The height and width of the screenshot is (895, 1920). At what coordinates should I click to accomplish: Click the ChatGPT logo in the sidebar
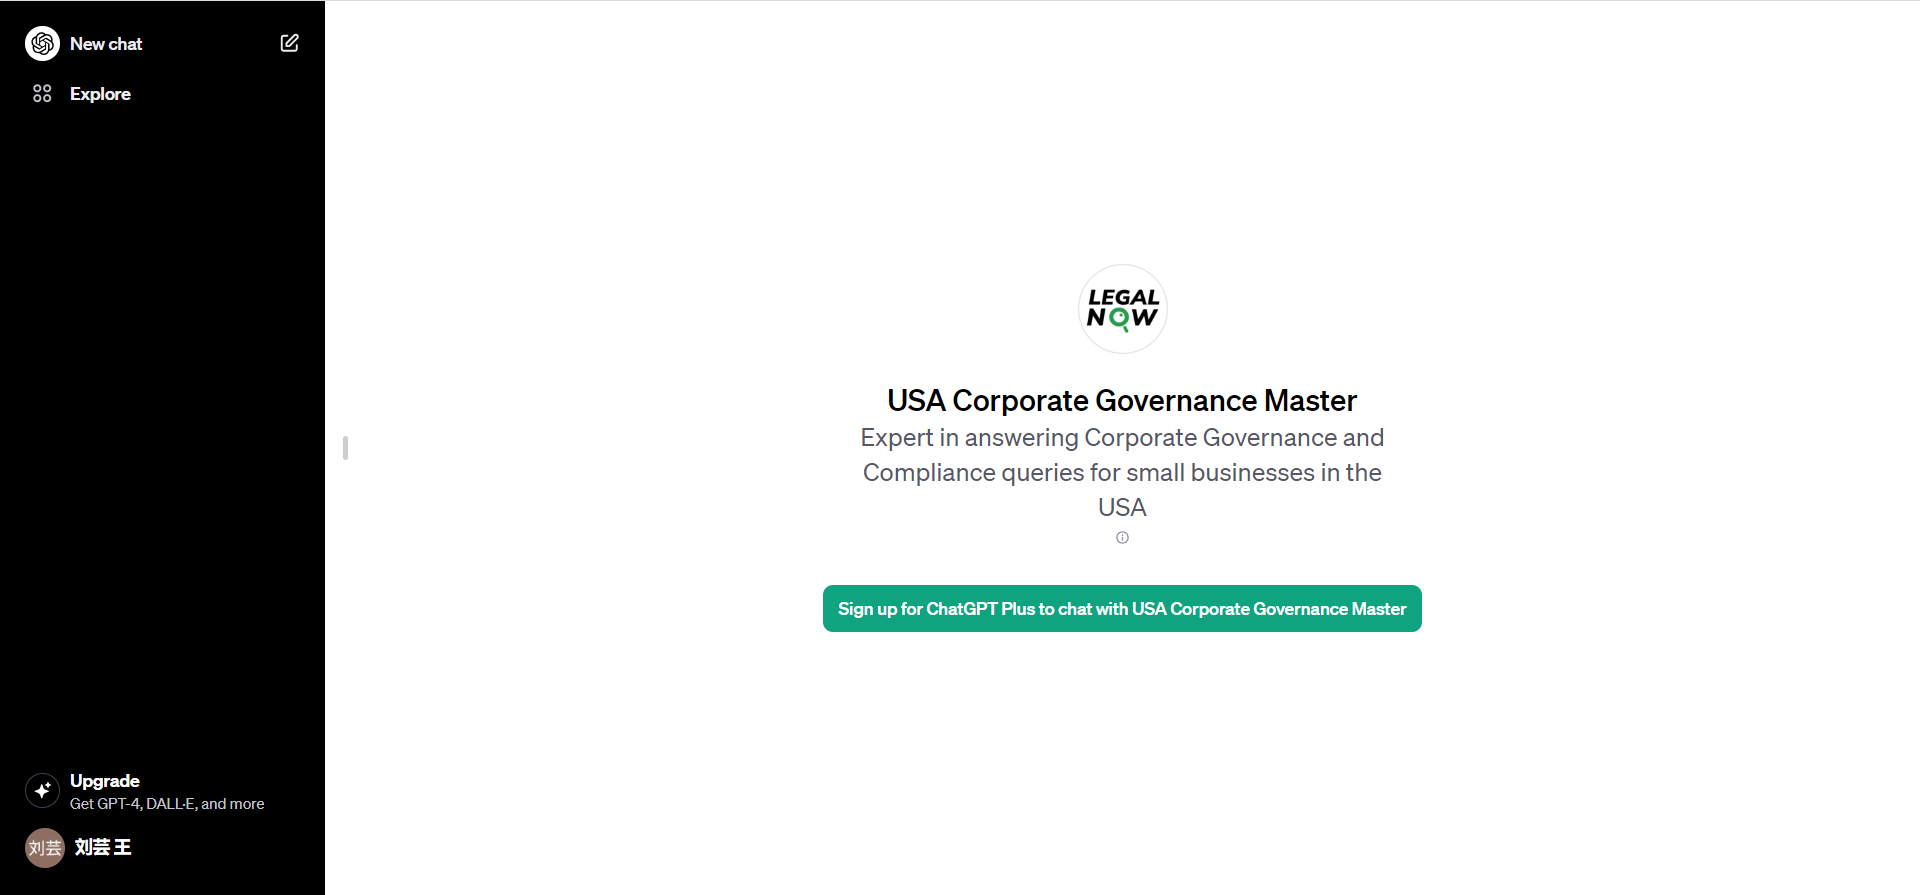(42, 44)
